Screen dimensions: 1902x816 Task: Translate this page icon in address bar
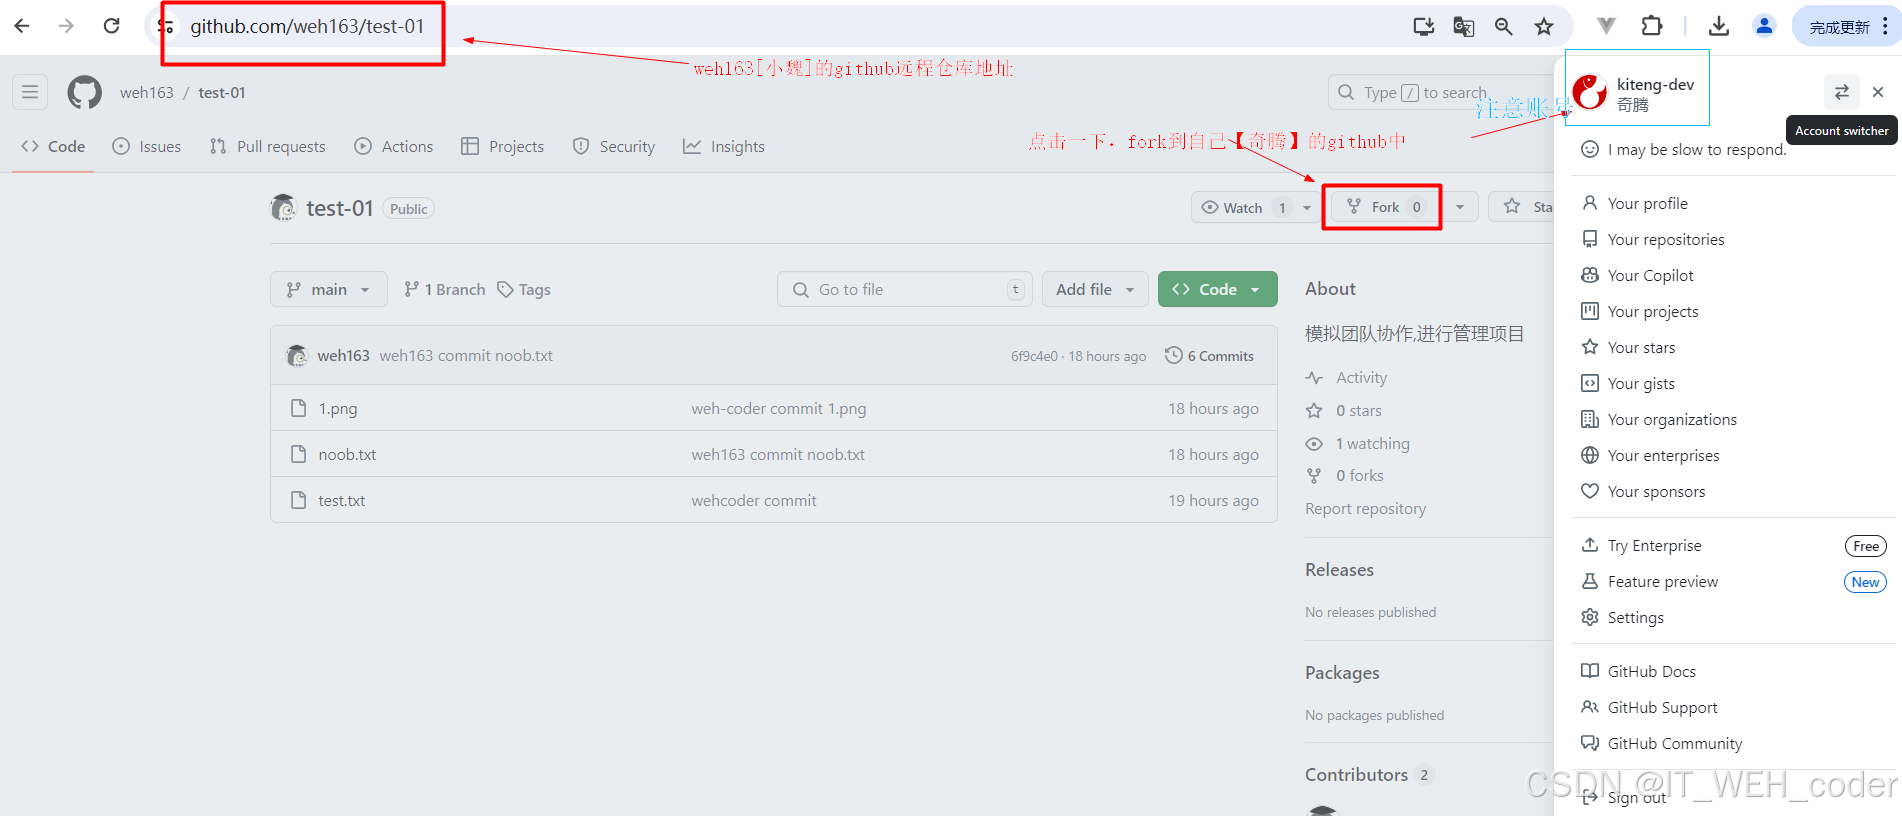(x=1463, y=27)
